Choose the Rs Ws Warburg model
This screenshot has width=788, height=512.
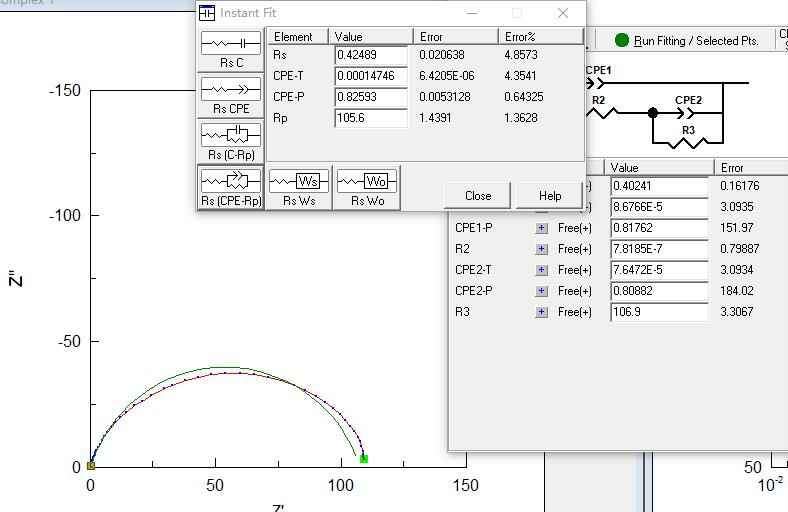[x=299, y=187]
